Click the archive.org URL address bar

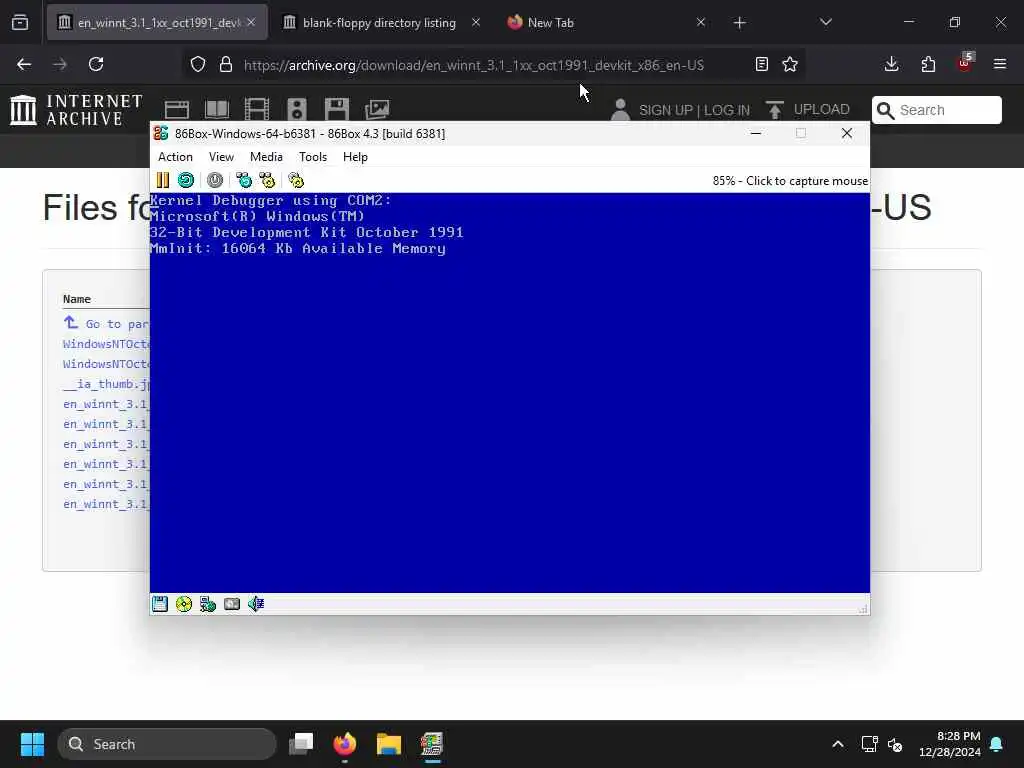coord(474,65)
